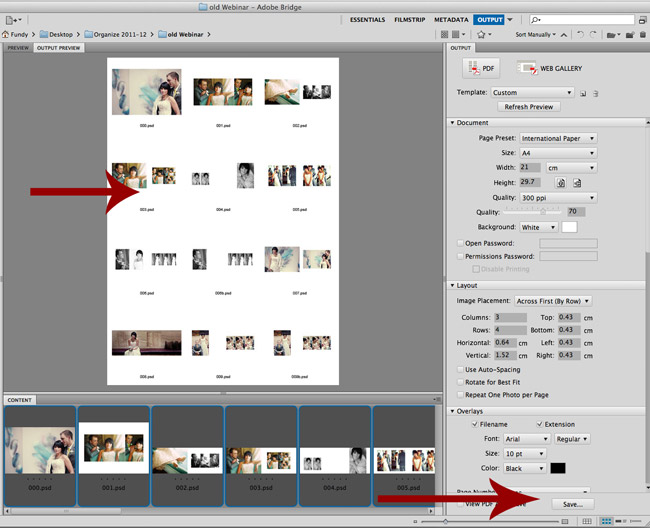Go to Desktop in breadcrumb path

point(56,34)
